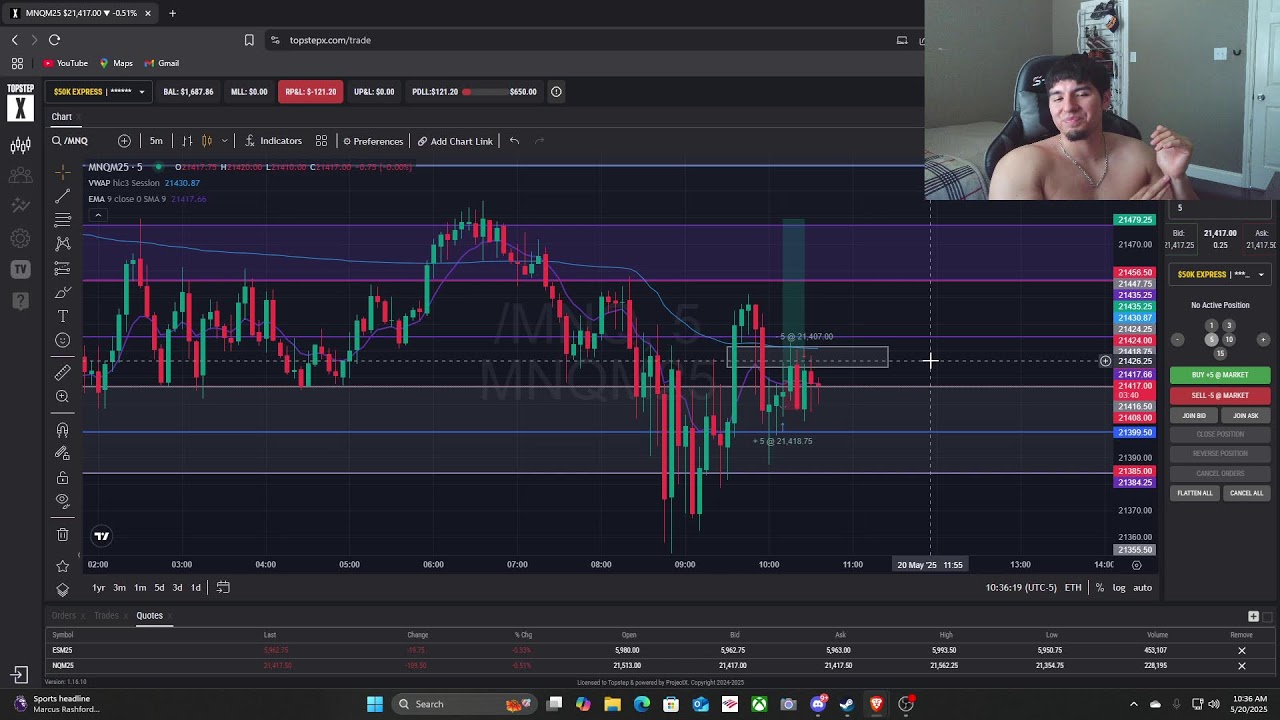Click BUY +5 @ MARKET button
Image resolution: width=1280 pixels, height=720 pixels.
1220,375
